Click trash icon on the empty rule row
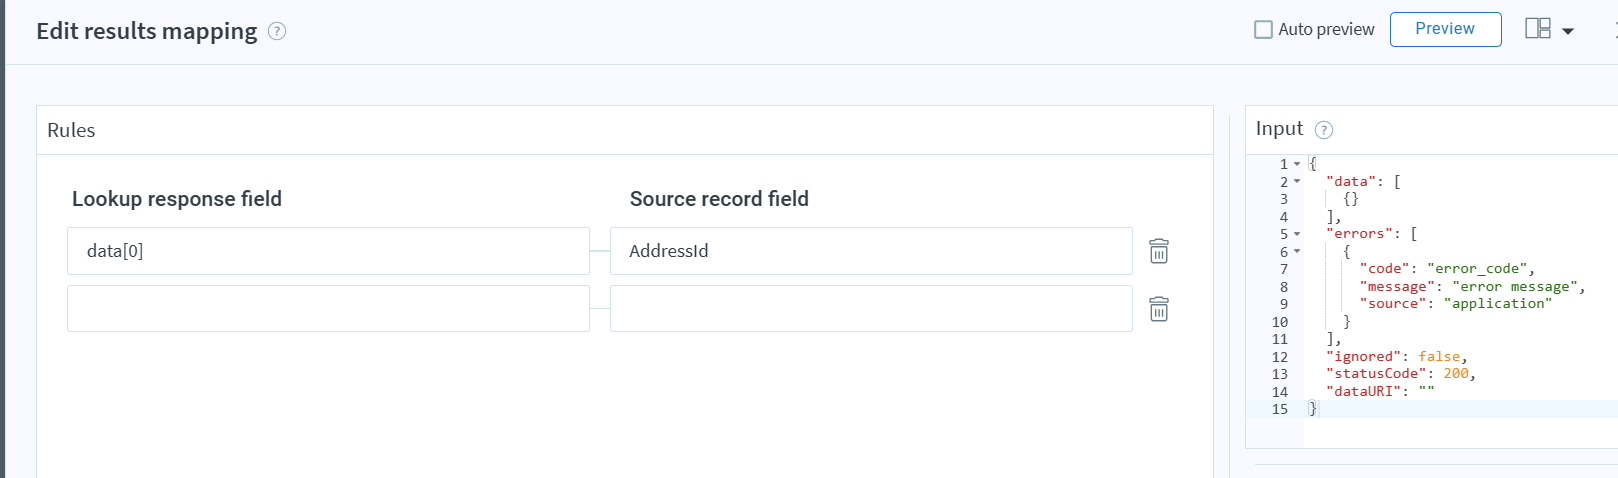This screenshot has height=478, width=1618. (1158, 309)
